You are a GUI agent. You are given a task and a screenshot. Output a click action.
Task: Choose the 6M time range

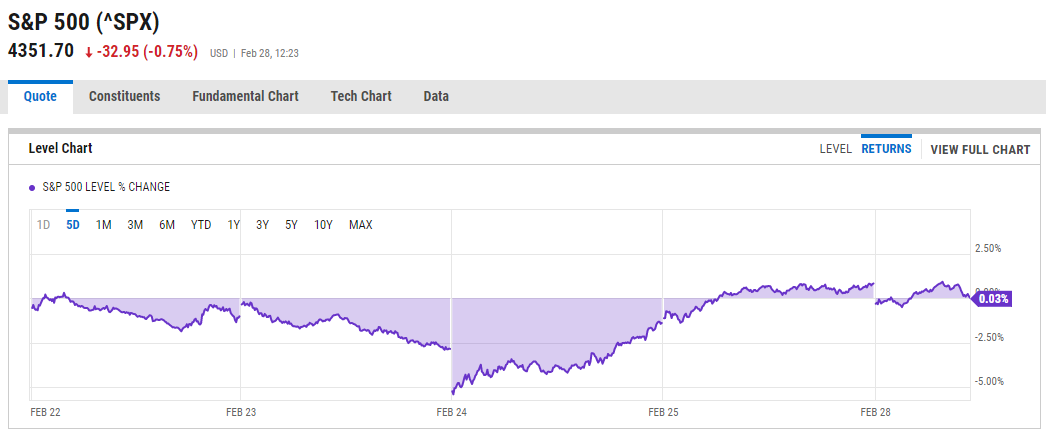point(167,225)
